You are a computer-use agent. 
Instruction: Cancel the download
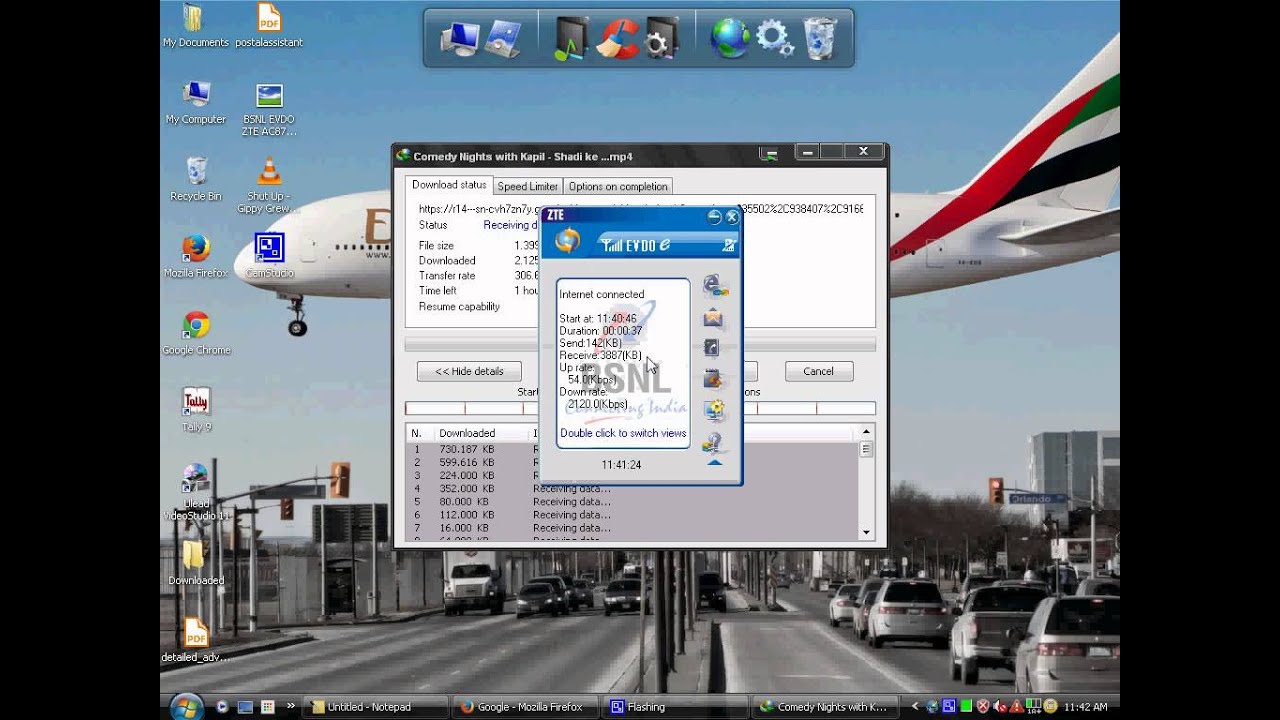(818, 371)
